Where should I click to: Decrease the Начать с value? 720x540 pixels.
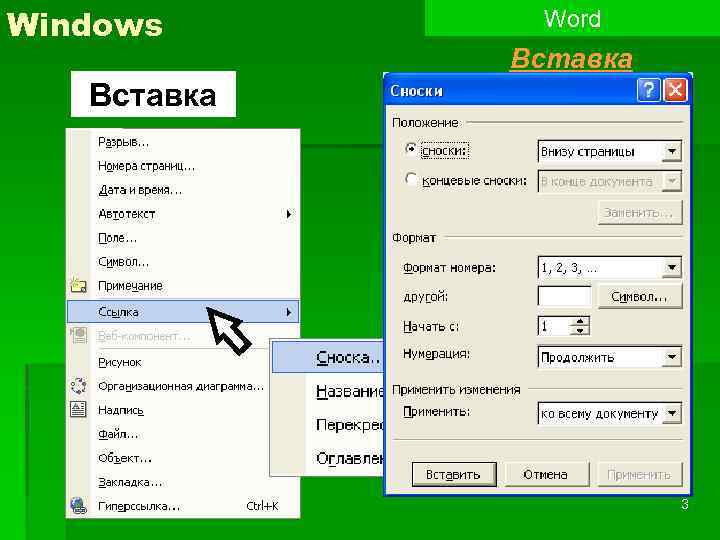tap(579, 331)
